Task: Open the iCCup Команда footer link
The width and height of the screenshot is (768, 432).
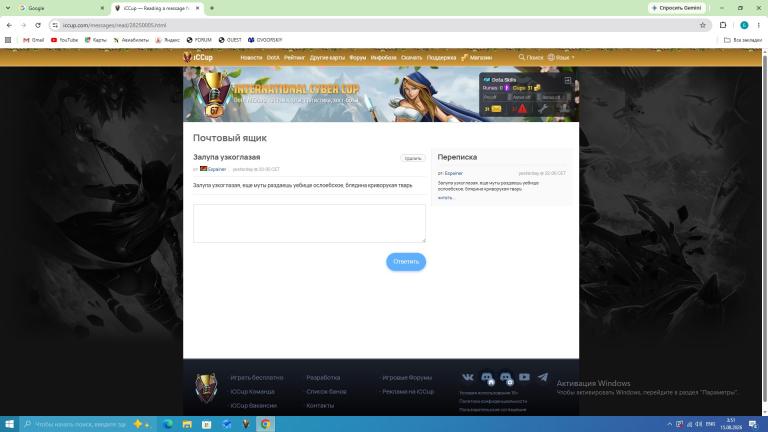Action: (252, 392)
